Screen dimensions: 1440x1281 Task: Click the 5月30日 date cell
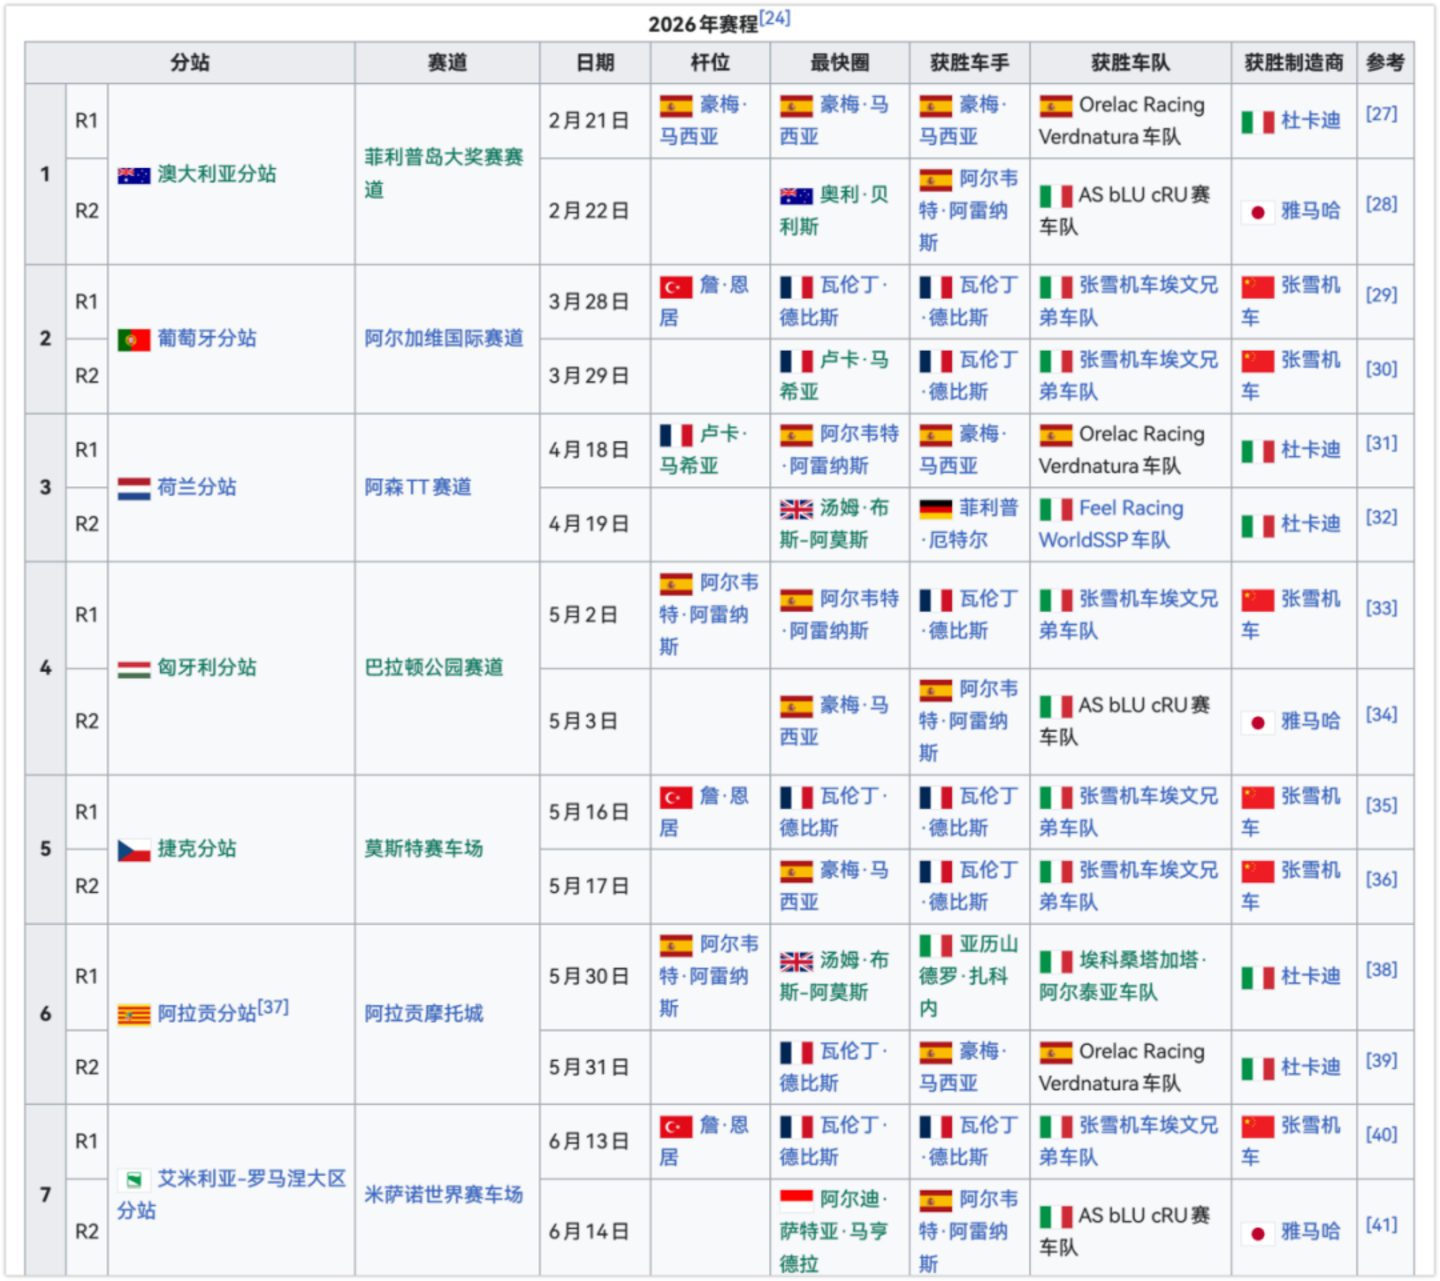595,977
